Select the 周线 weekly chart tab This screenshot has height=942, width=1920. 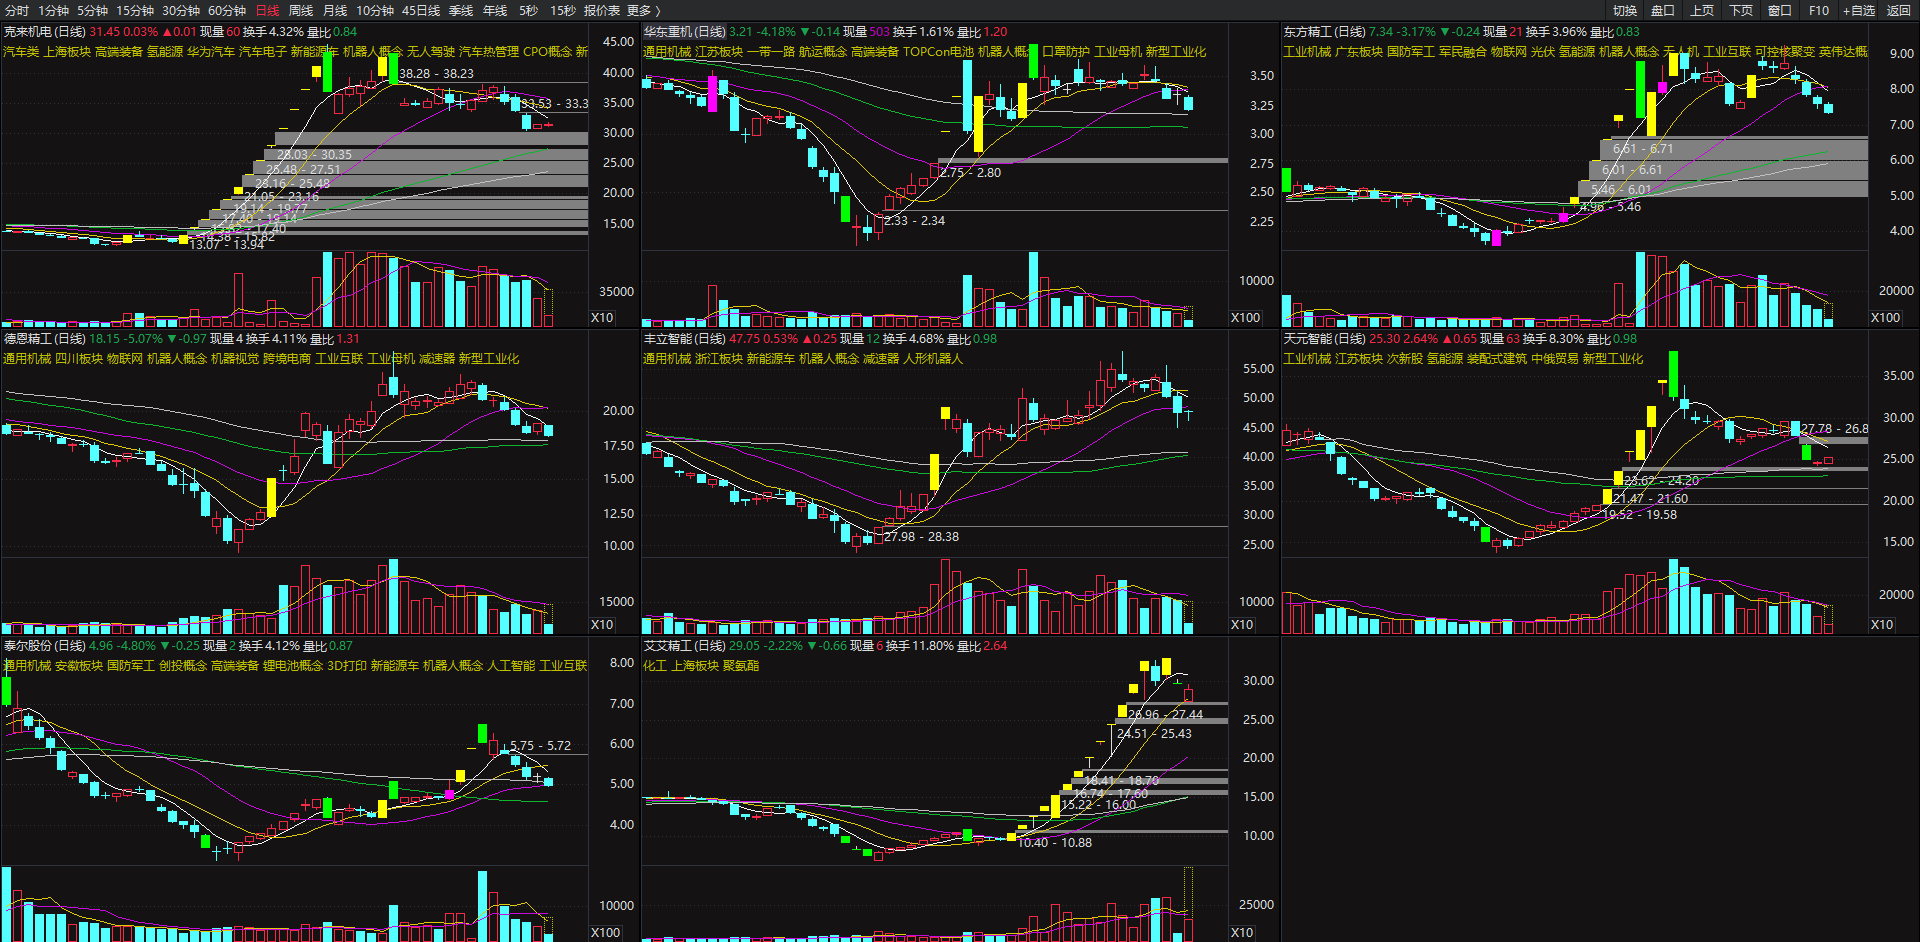tap(300, 10)
